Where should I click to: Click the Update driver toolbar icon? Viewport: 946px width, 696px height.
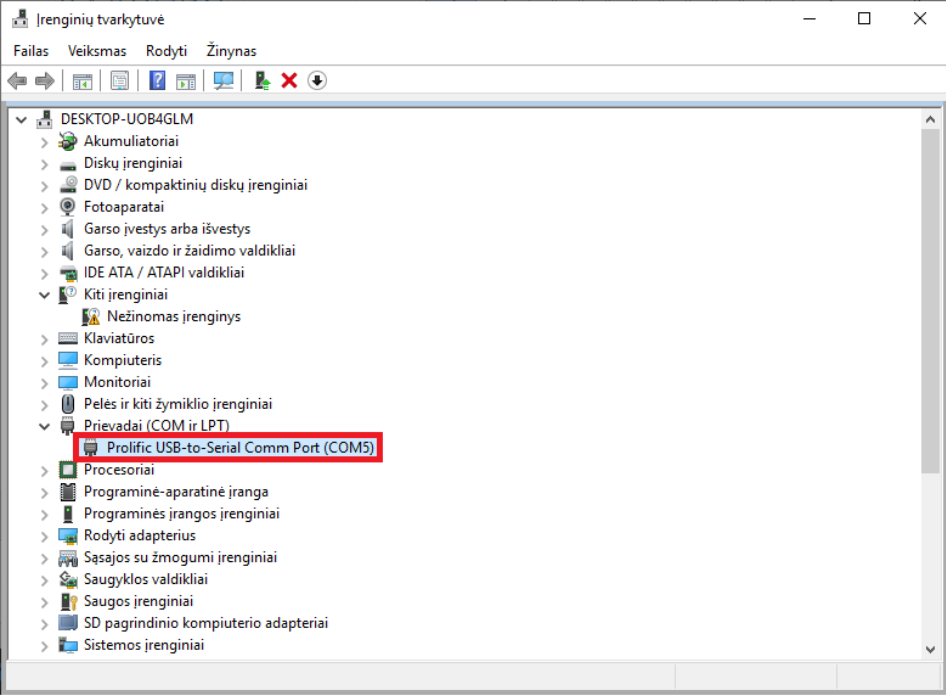262,81
